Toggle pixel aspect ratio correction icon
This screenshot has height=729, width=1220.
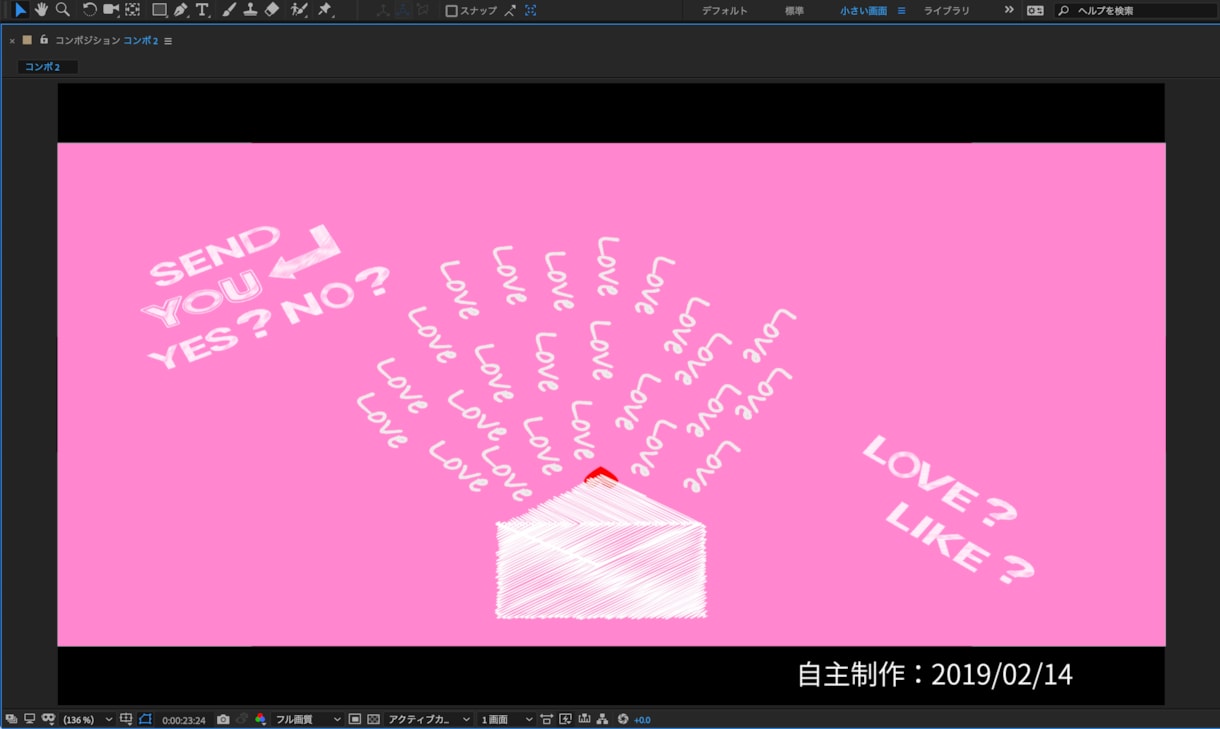click(546, 719)
